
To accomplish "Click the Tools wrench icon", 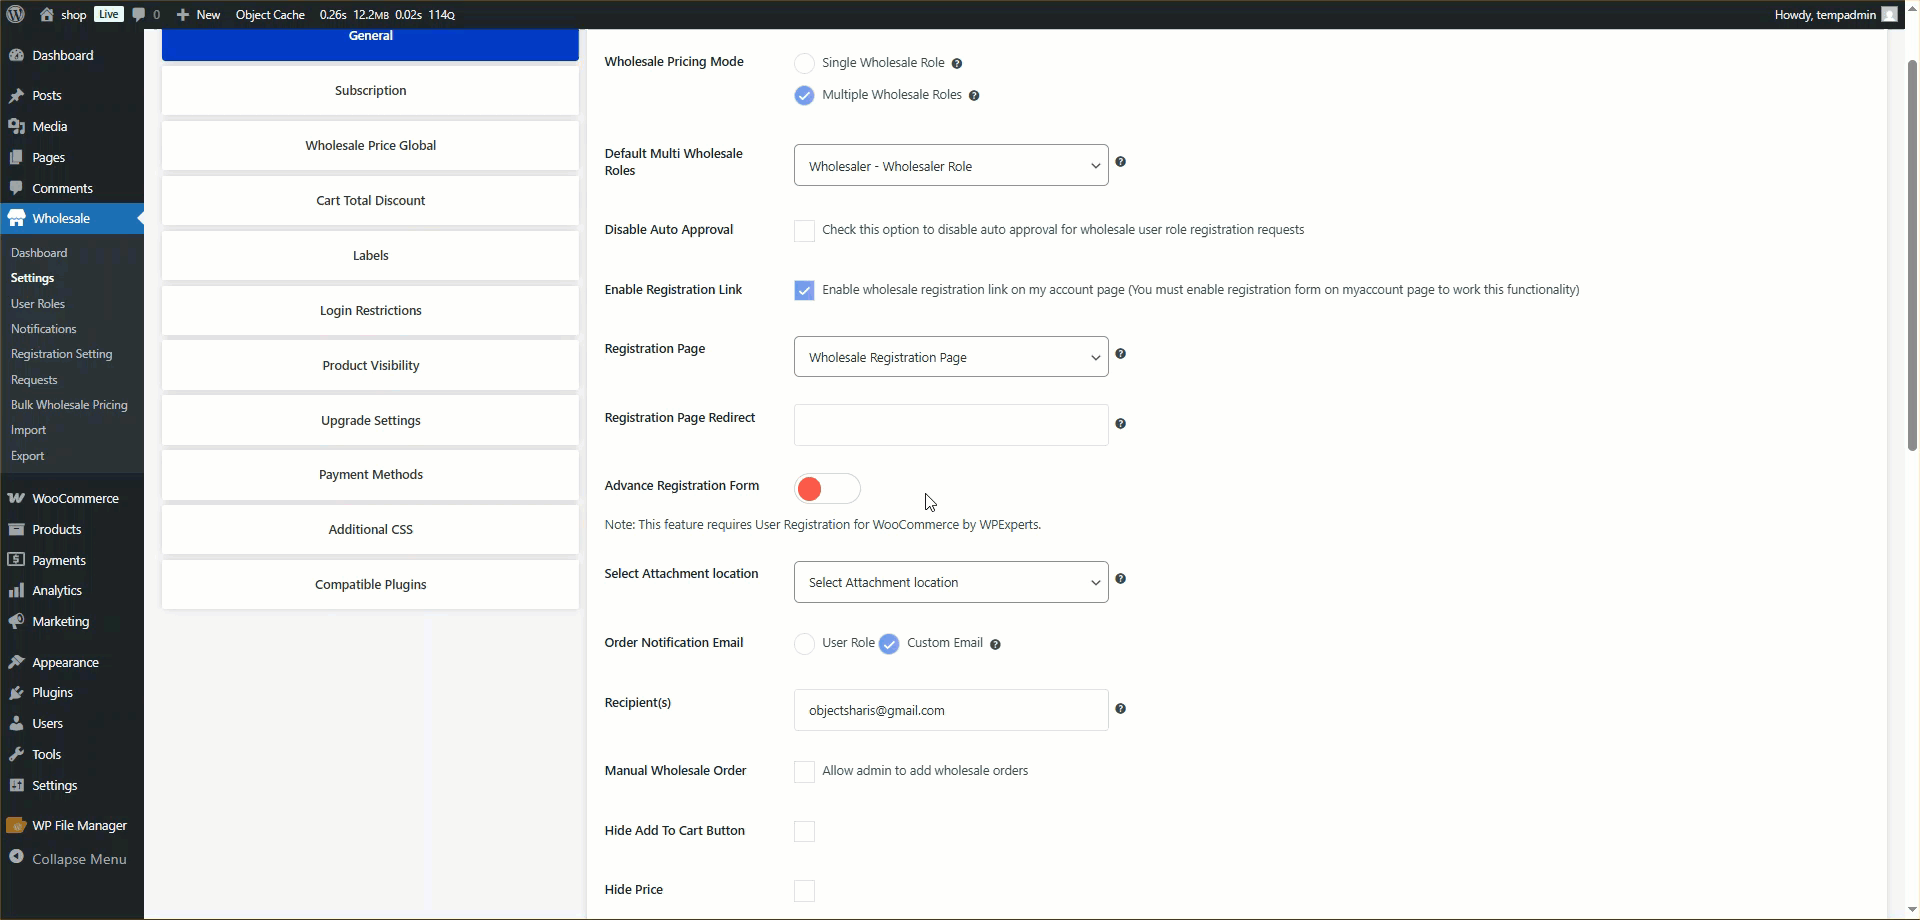I will (x=16, y=754).
